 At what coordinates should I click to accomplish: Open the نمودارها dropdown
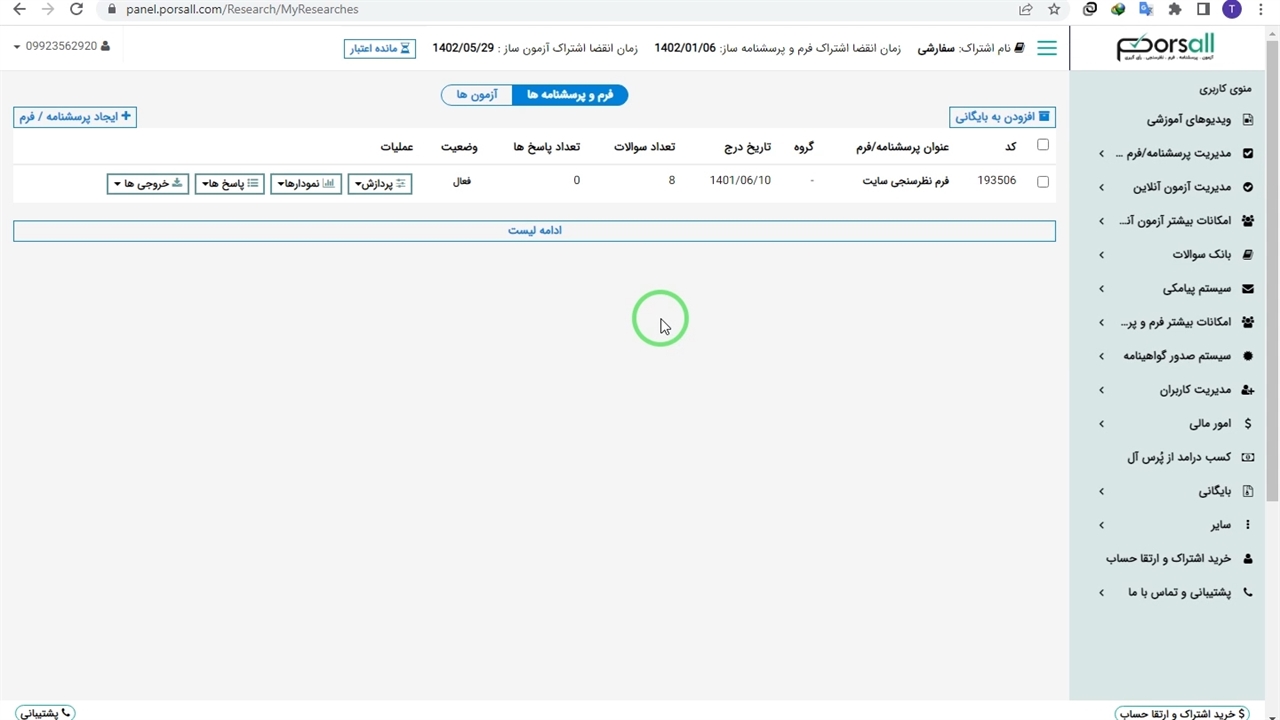[306, 184]
